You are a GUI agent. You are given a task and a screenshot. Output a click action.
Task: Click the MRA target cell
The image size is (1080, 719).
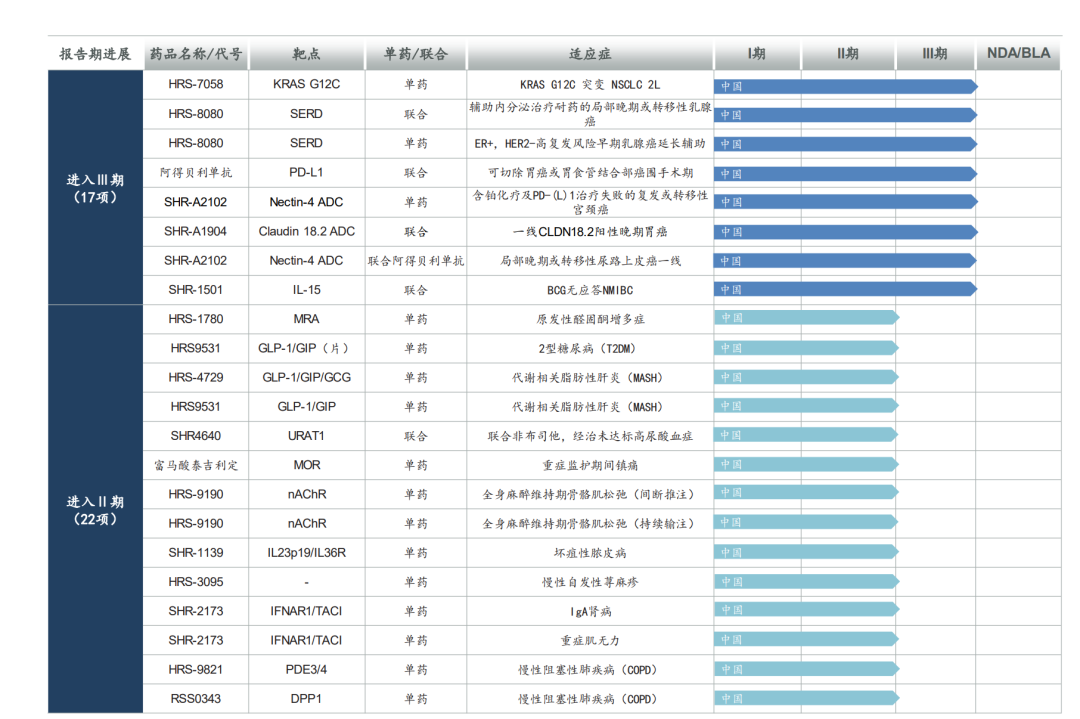click(x=307, y=319)
